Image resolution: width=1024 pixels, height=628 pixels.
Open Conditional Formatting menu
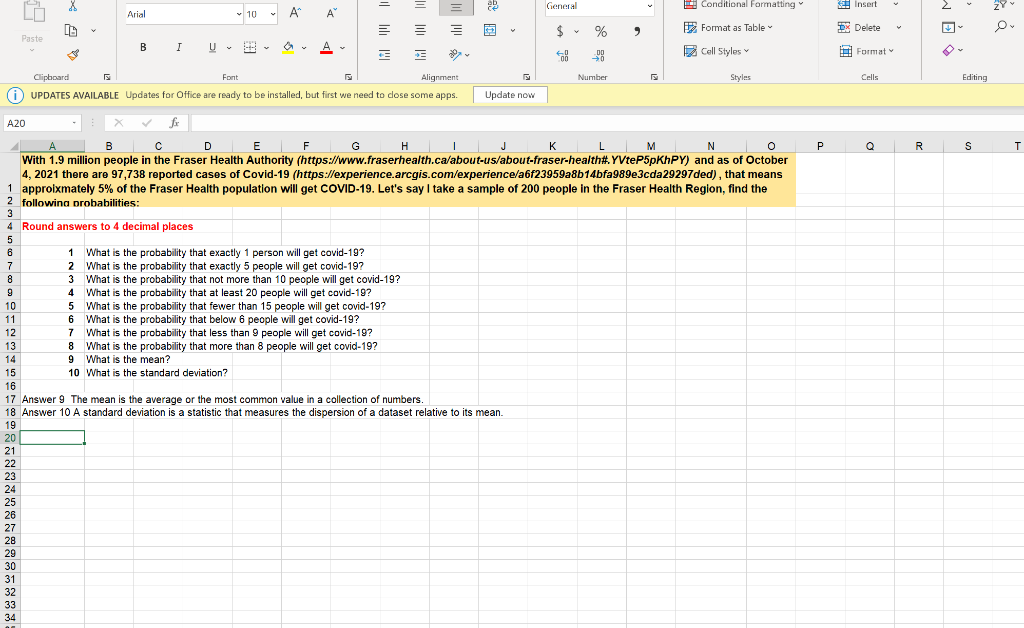744,5
